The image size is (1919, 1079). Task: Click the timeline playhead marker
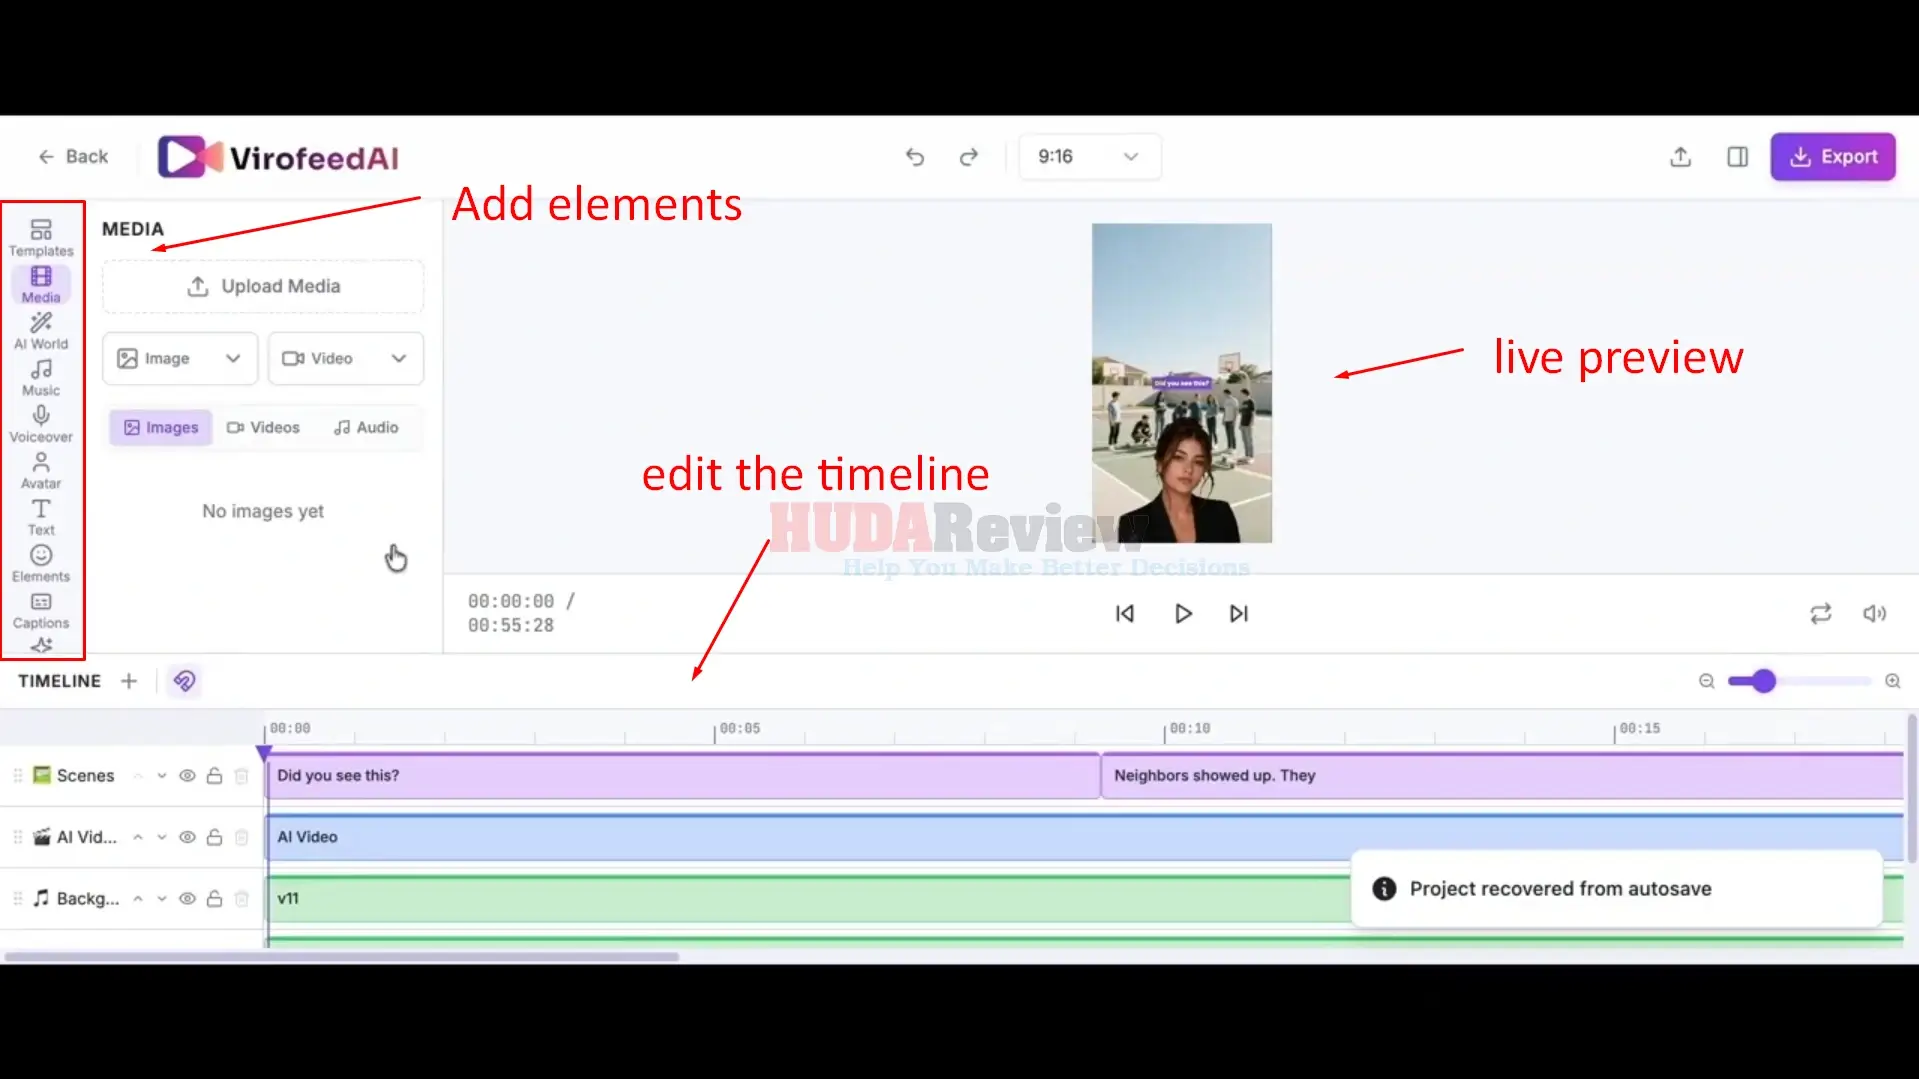coord(264,752)
